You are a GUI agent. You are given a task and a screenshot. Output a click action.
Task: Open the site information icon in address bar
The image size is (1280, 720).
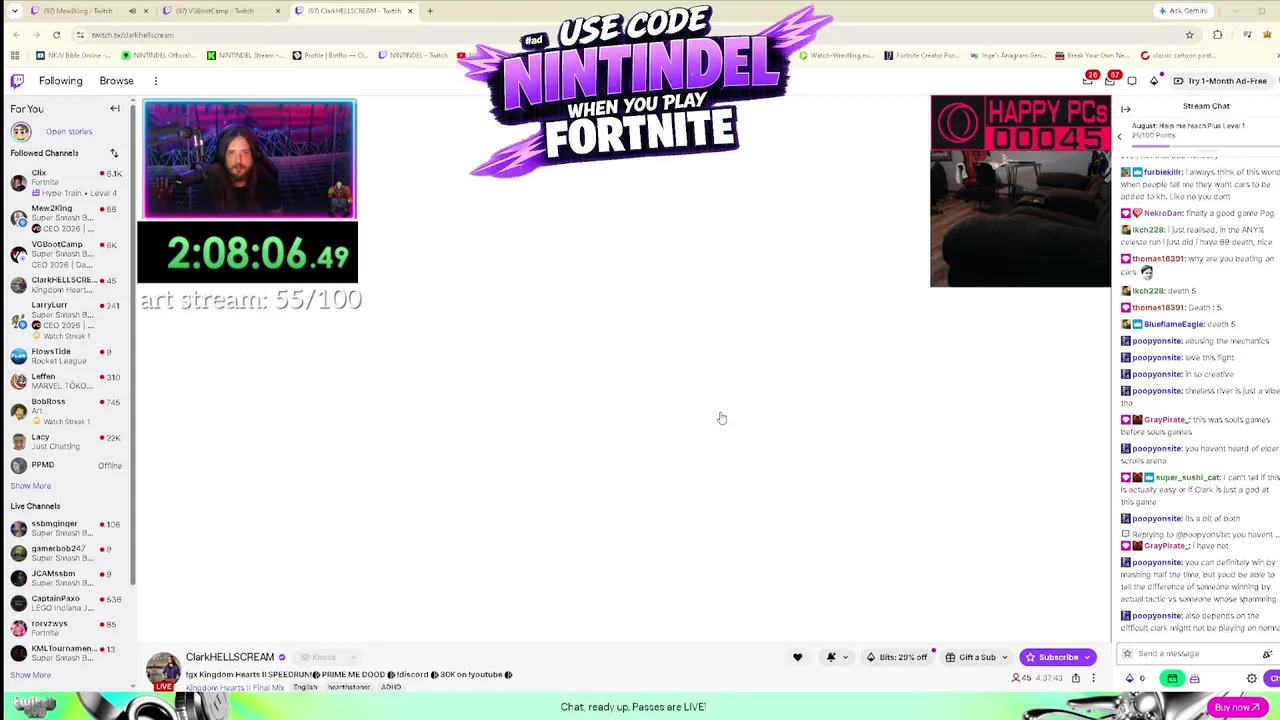[x=80, y=35]
